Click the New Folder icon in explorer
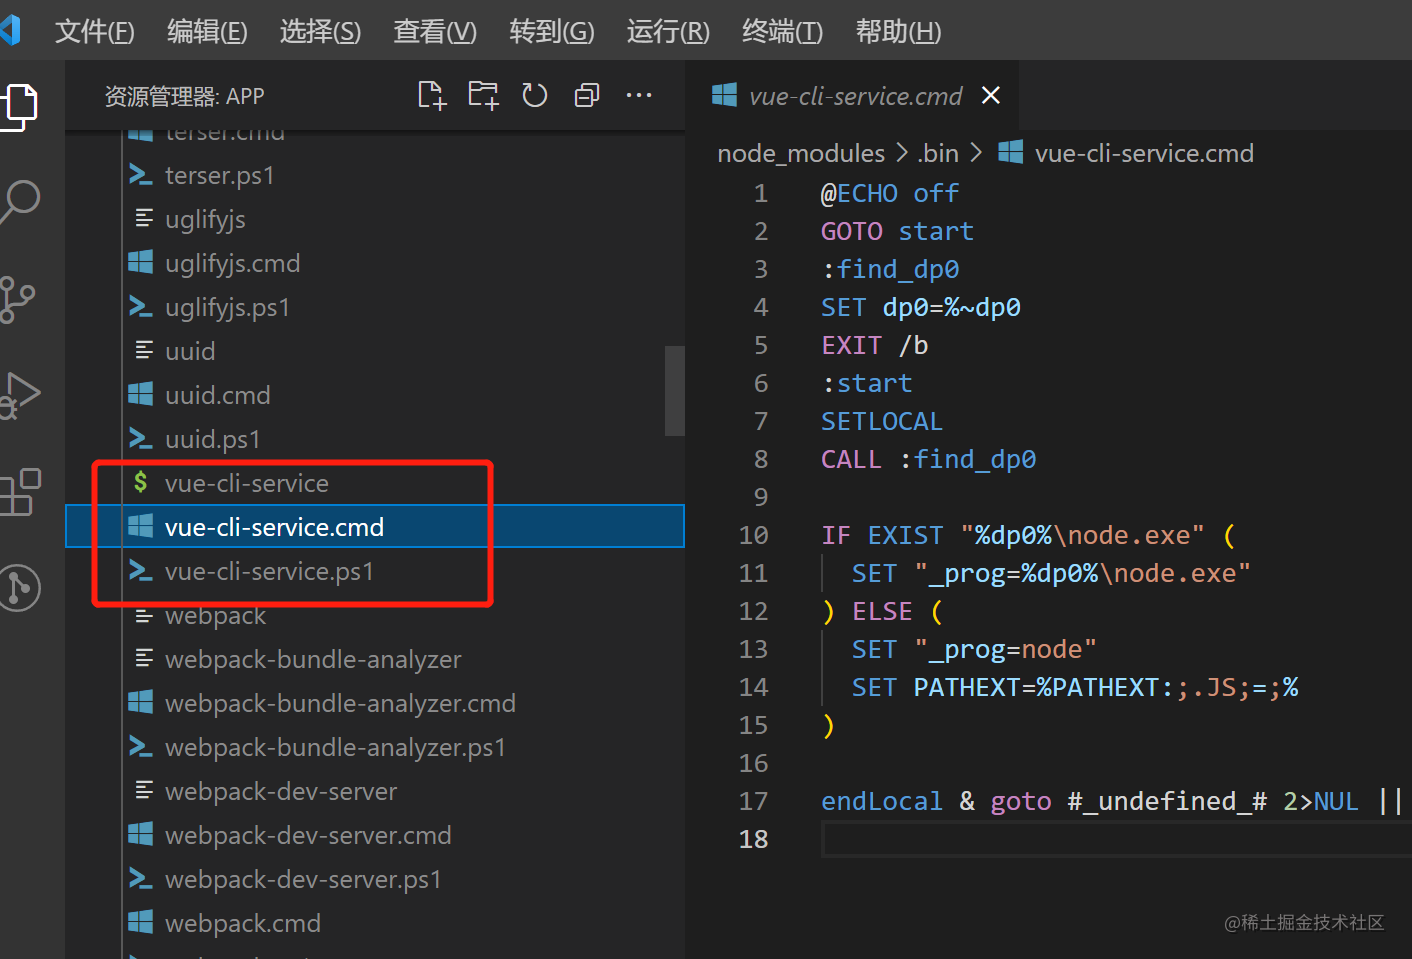1412x959 pixels. (x=483, y=96)
